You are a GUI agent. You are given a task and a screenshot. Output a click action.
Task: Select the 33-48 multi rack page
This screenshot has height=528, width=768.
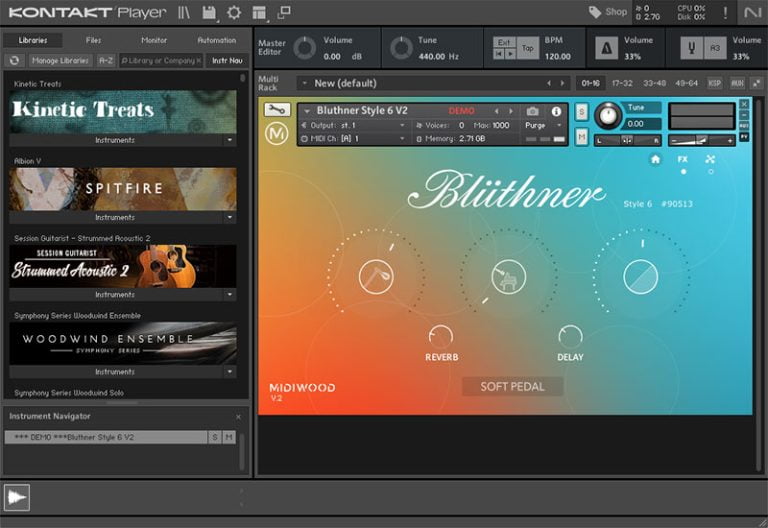pos(654,83)
